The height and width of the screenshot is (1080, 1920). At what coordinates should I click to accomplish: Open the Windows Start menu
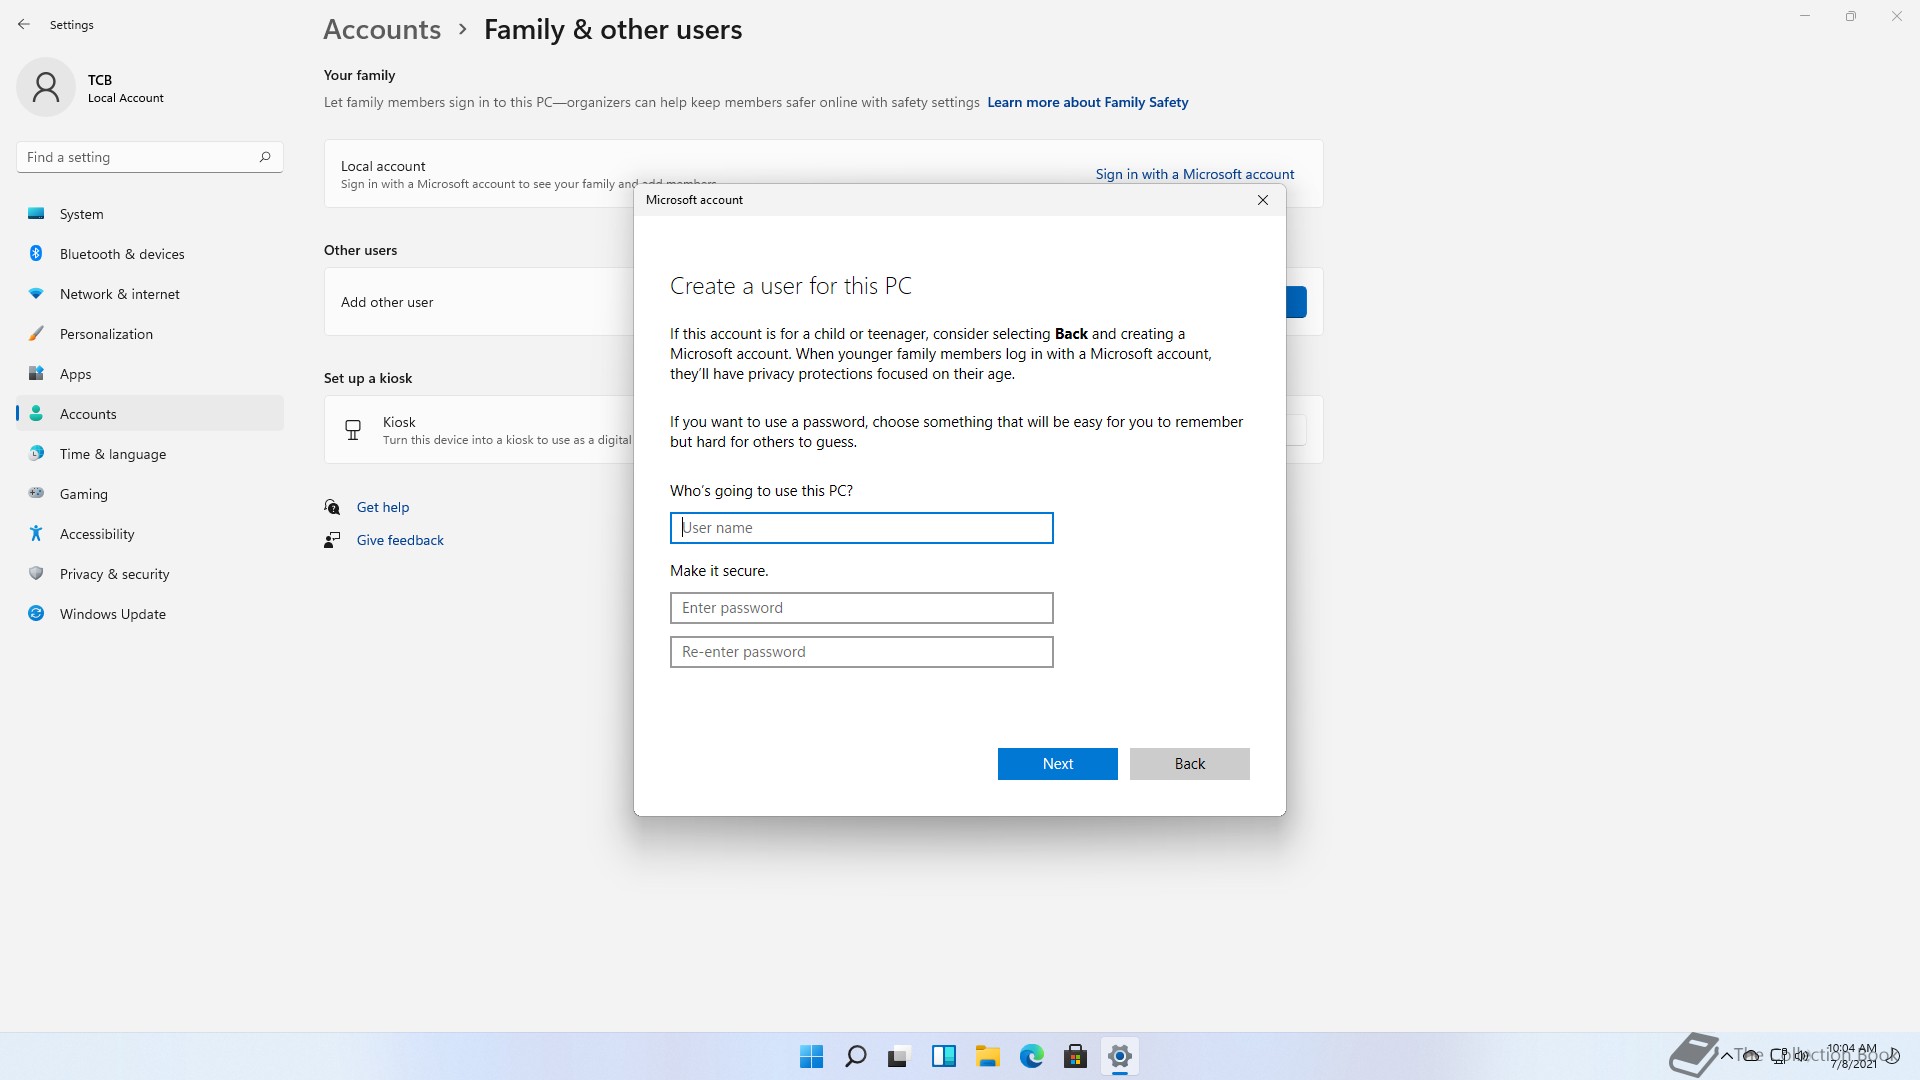point(811,1056)
